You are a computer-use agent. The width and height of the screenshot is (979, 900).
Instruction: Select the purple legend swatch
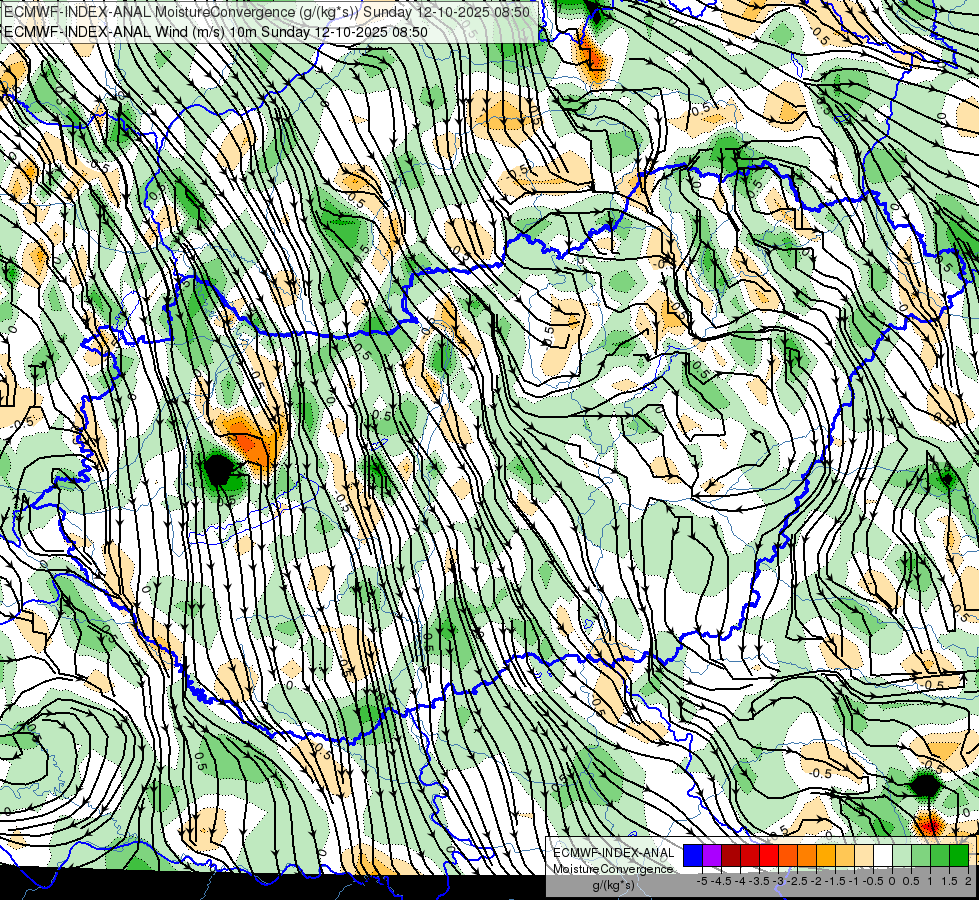coord(712,855)
